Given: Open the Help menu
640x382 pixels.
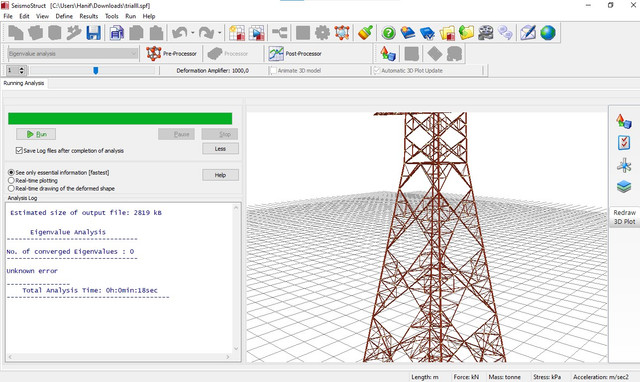Looking at the screenshot, I should pos(149,16).
